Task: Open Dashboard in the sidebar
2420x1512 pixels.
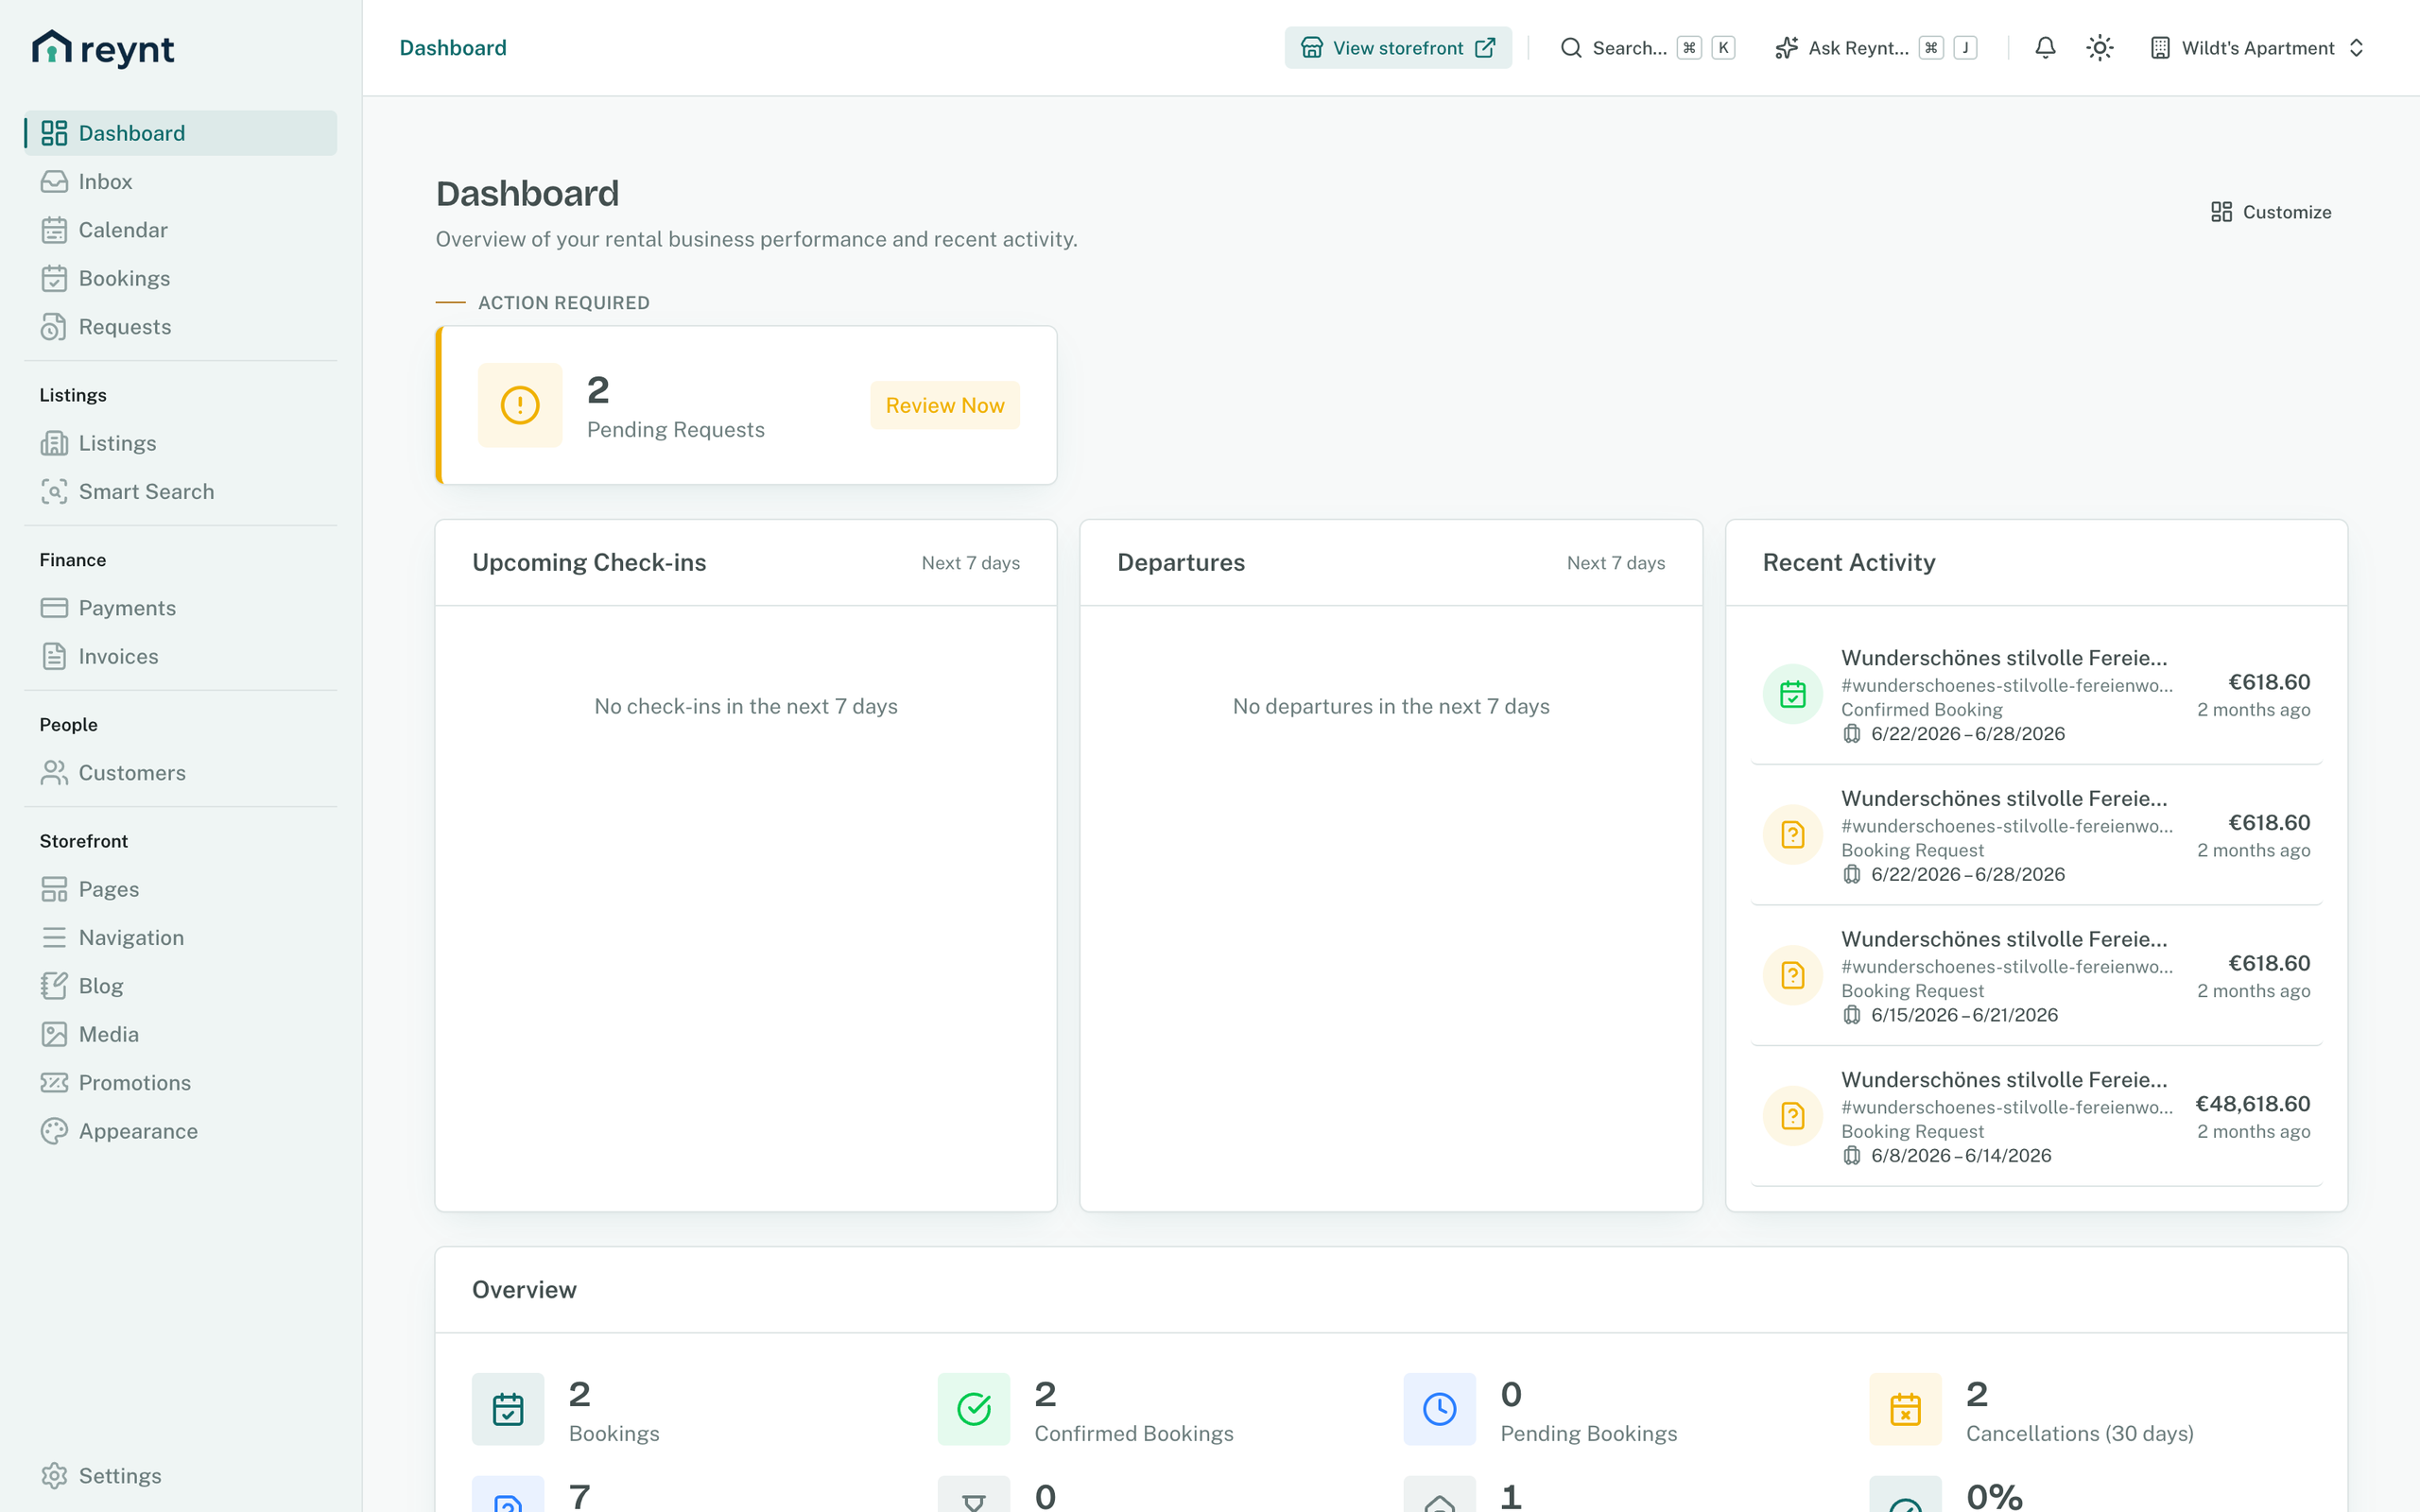Action: [x=181, y=133]
